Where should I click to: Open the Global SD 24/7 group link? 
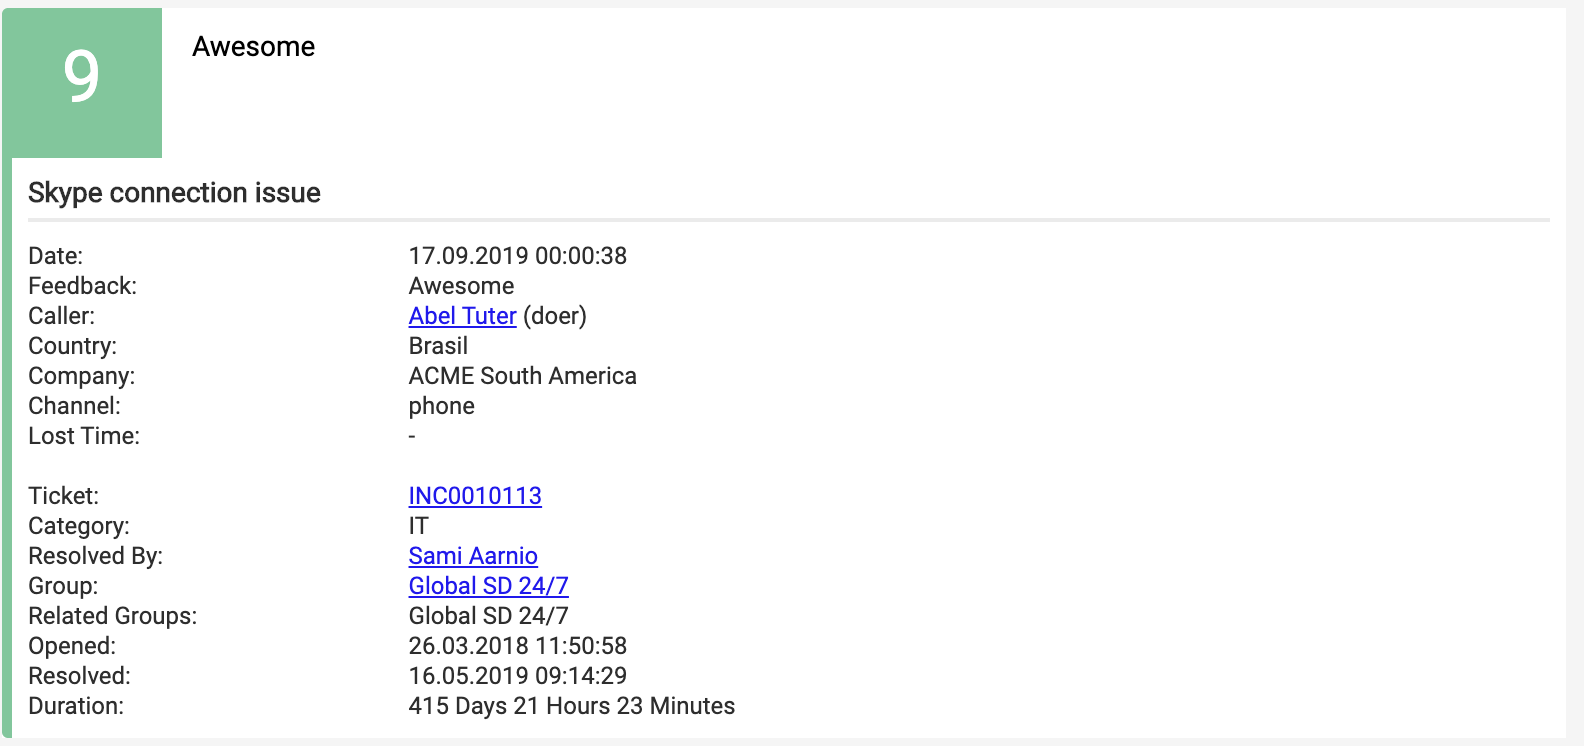tap(487, 586)
